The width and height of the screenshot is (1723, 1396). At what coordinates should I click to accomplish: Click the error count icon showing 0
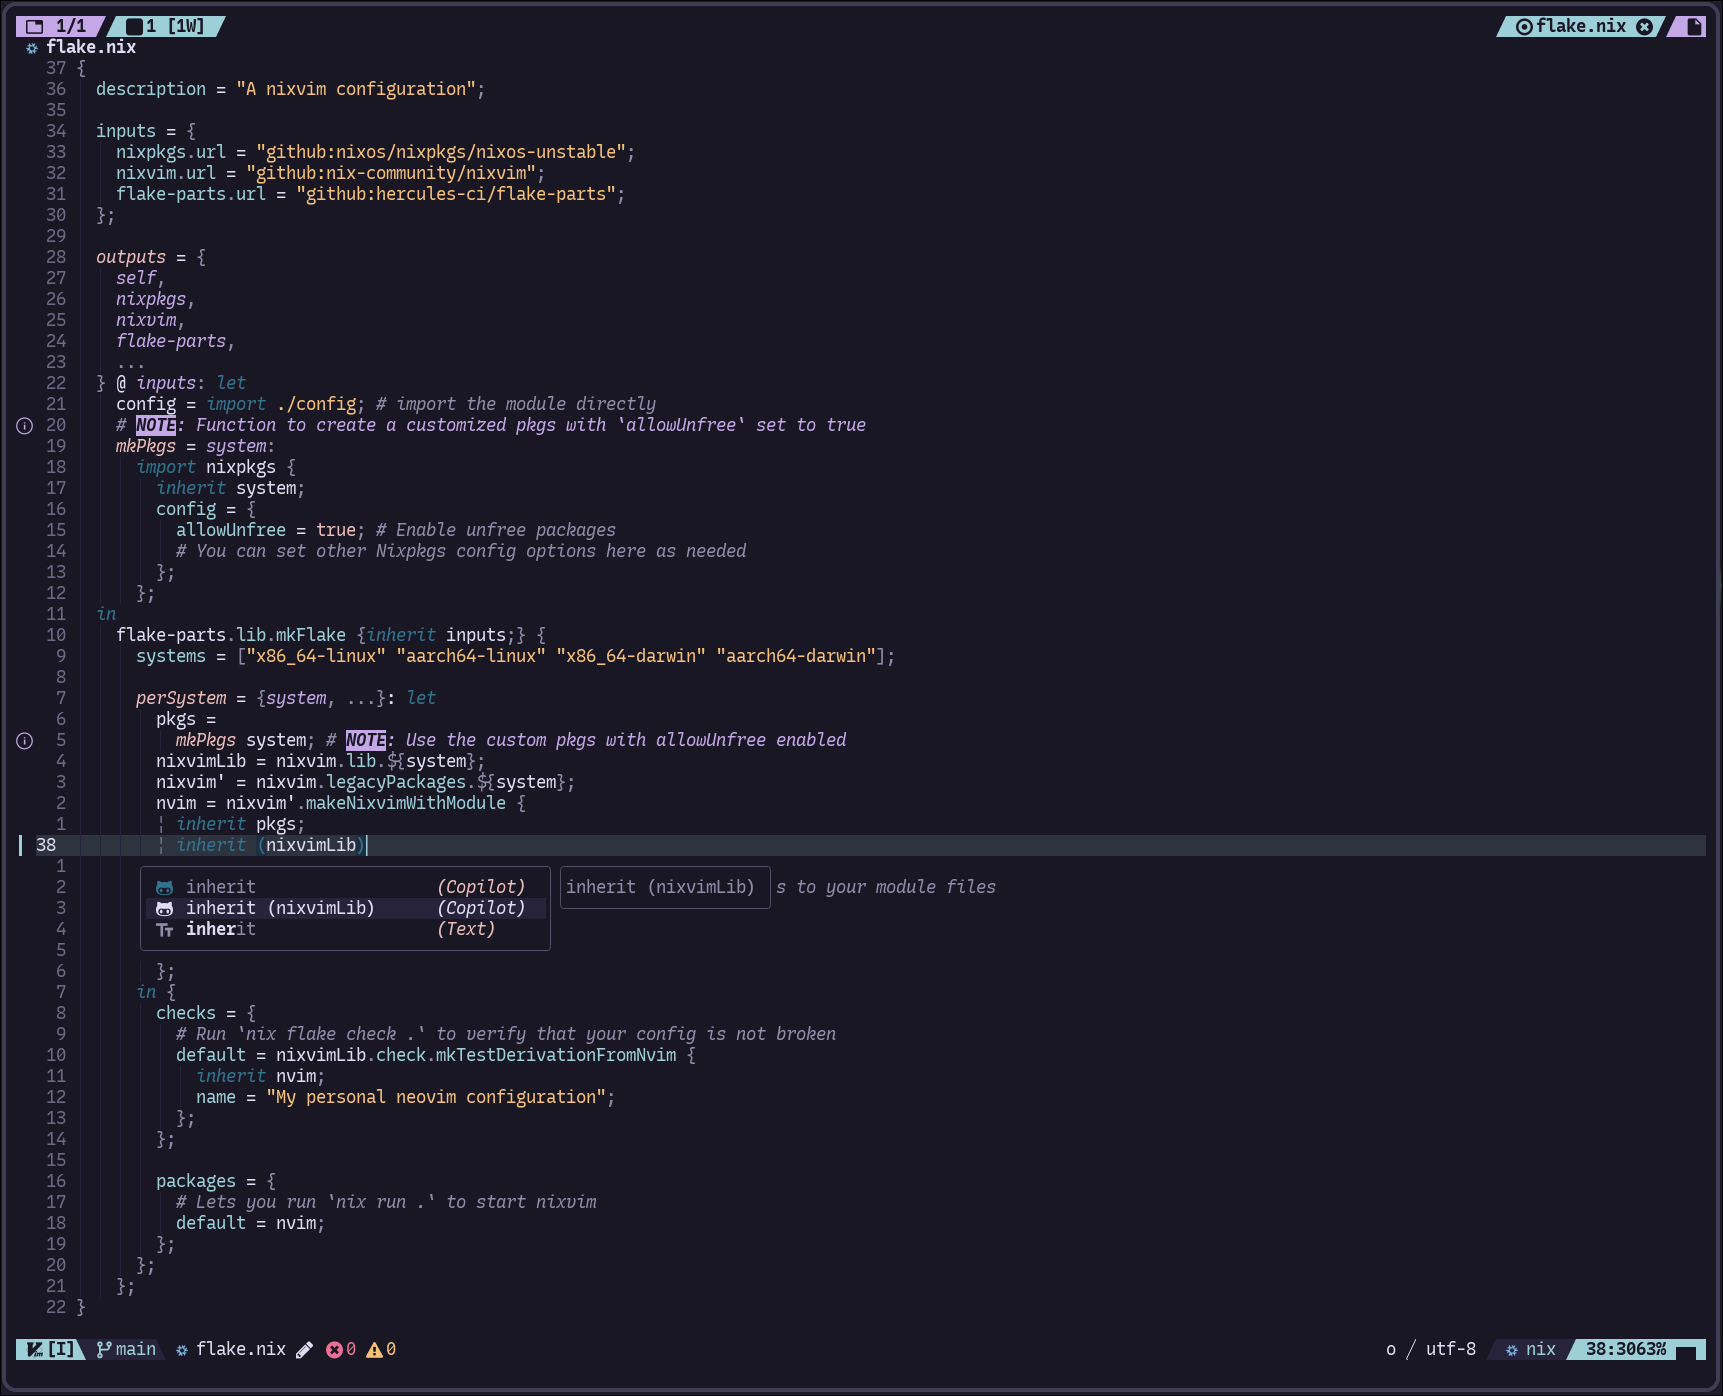click(334, 1350)
